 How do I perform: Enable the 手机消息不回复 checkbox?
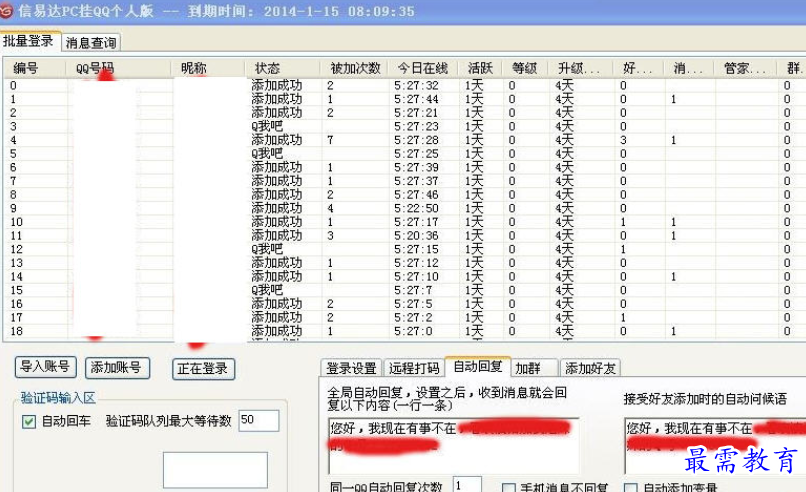[x=508, y=487]
